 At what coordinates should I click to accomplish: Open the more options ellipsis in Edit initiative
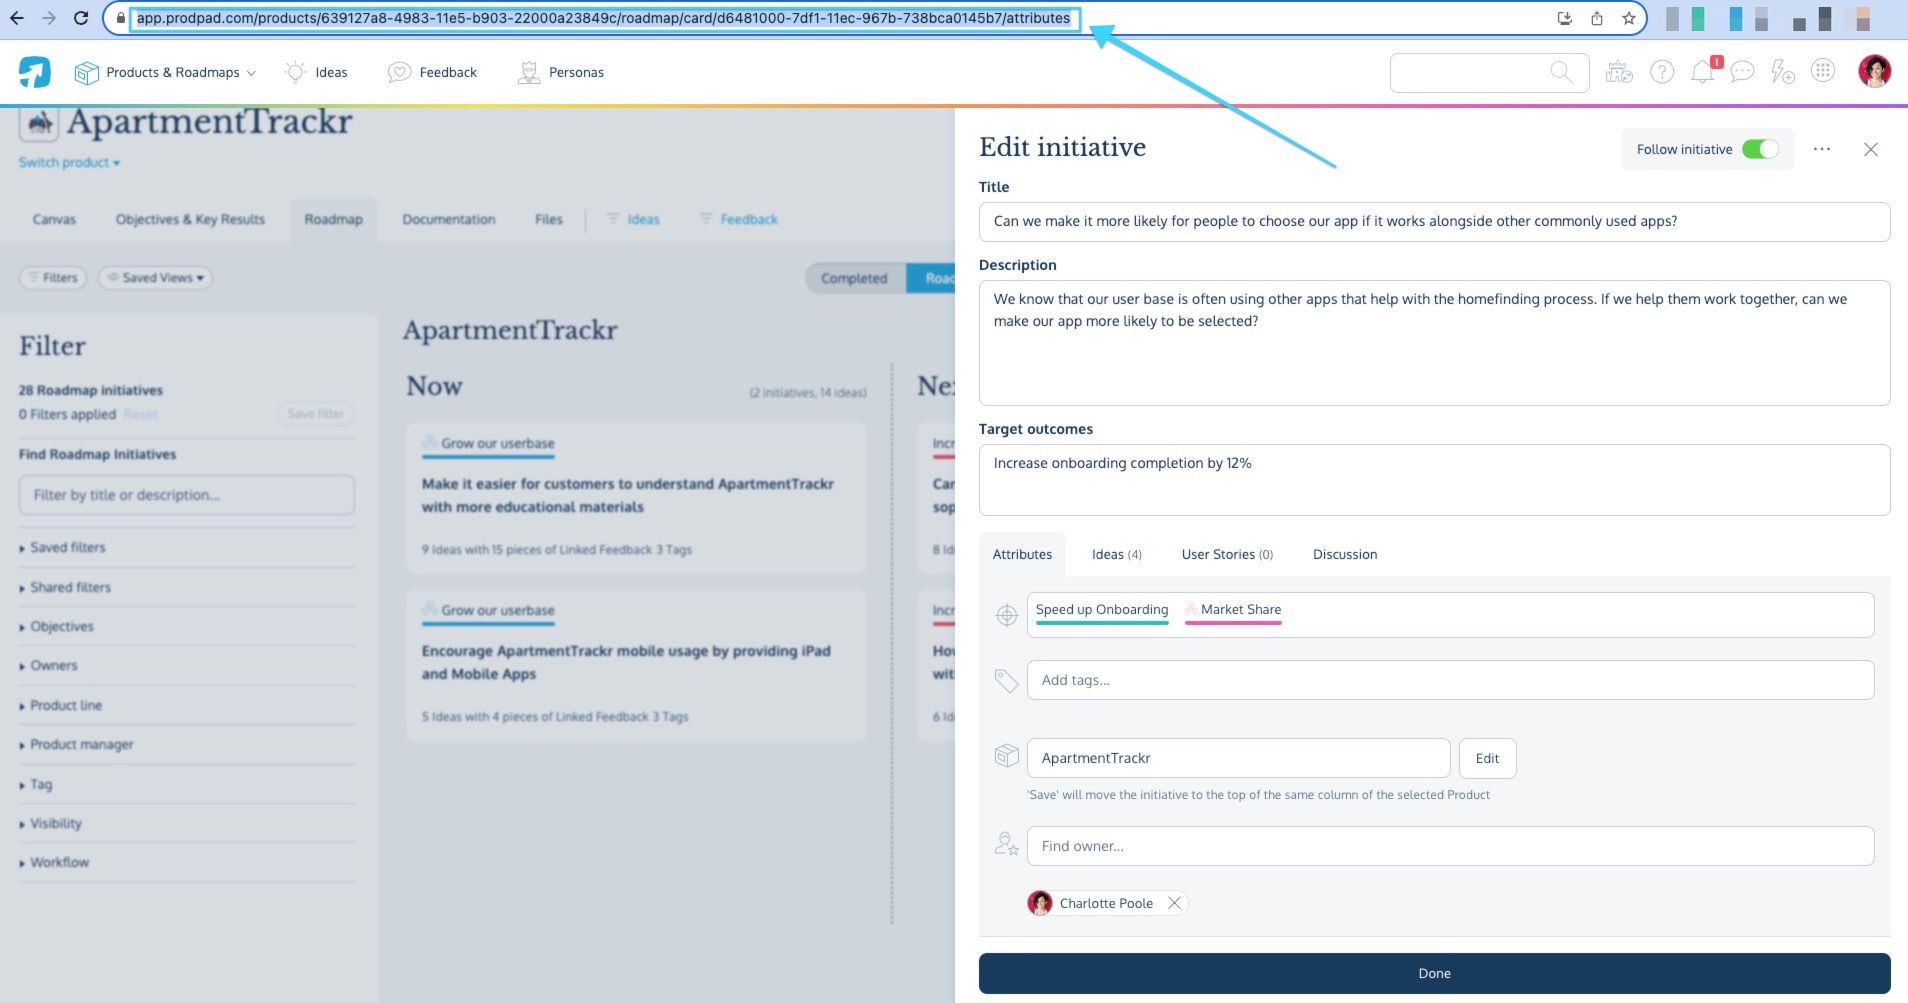(1821, 148)
